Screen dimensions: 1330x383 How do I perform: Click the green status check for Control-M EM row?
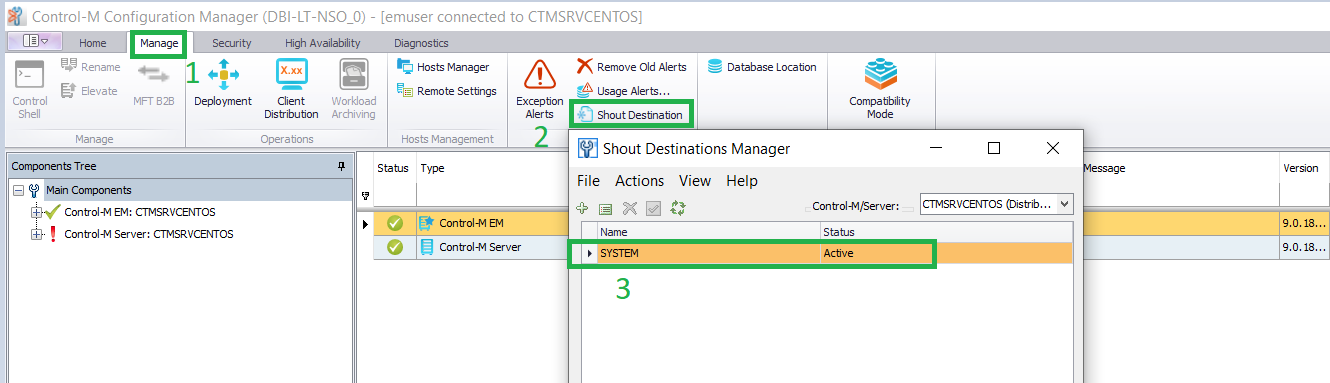click(395, 223)
